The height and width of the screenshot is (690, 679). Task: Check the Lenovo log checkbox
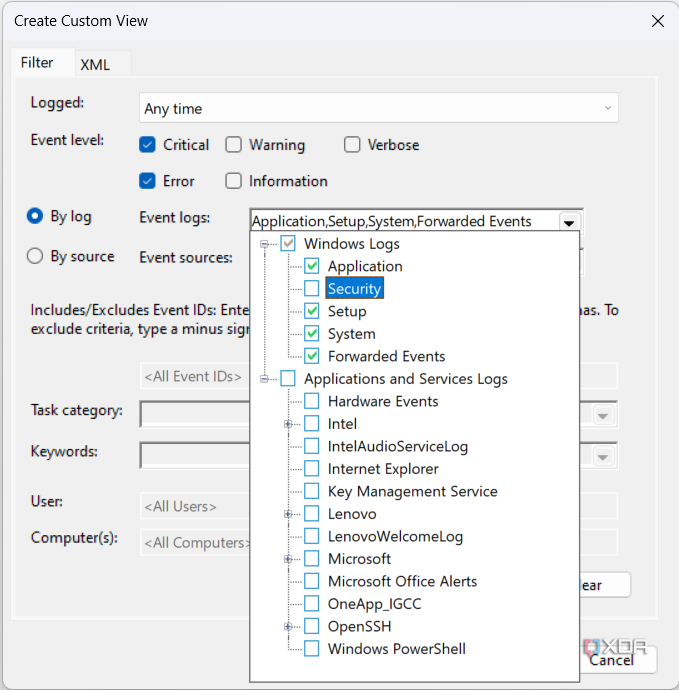[312, 514]
